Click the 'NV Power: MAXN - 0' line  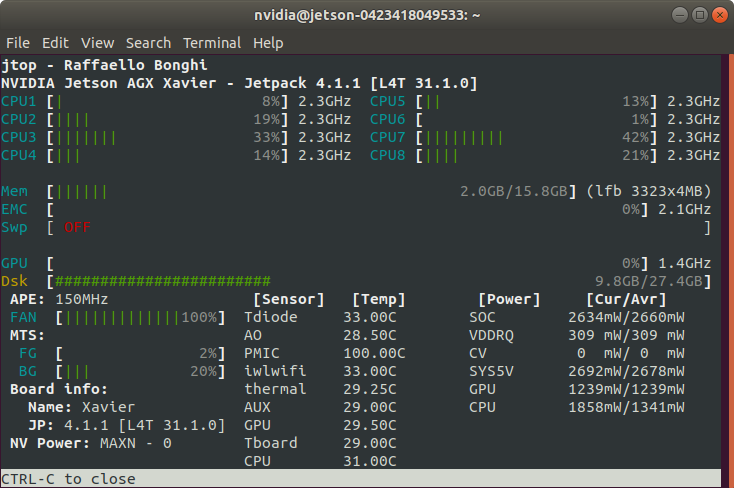point(91,443)
